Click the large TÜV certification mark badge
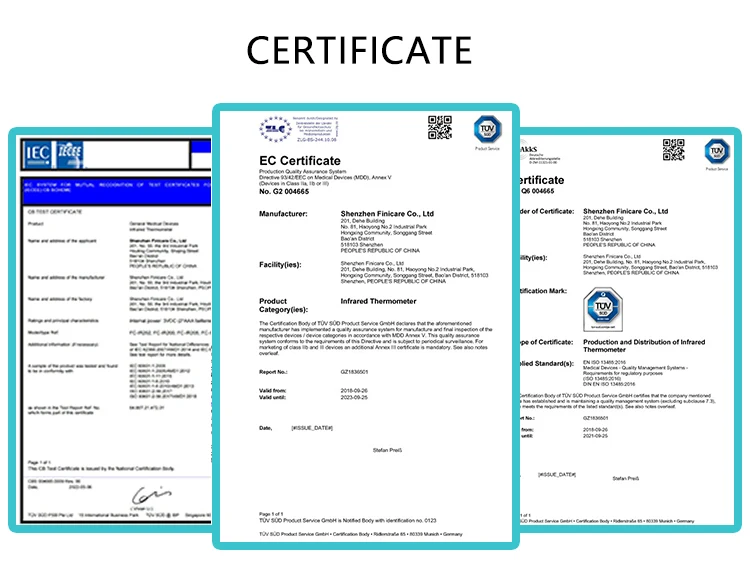Screen dimensions: 750x572 (x=603, y=309)
